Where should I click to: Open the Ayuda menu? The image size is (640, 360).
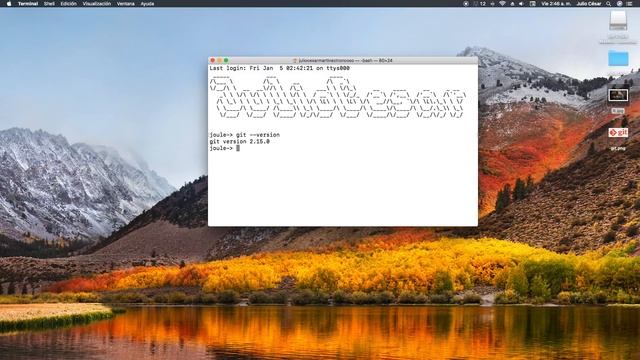(x=147, y=4)
